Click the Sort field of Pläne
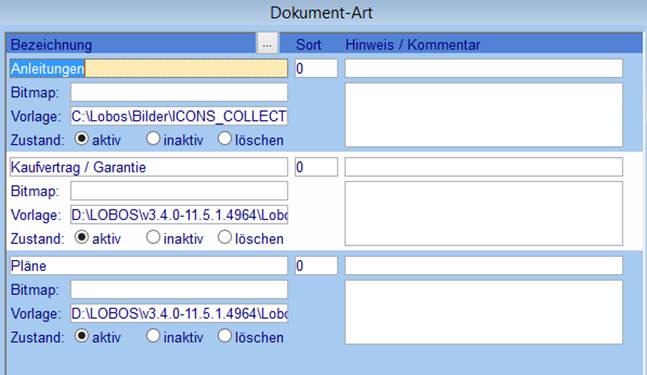 pos(316,266)
